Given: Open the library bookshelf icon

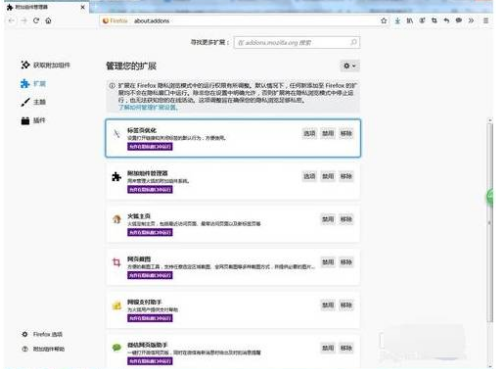Looking at the screenshot, I should [x=410, y=21].
